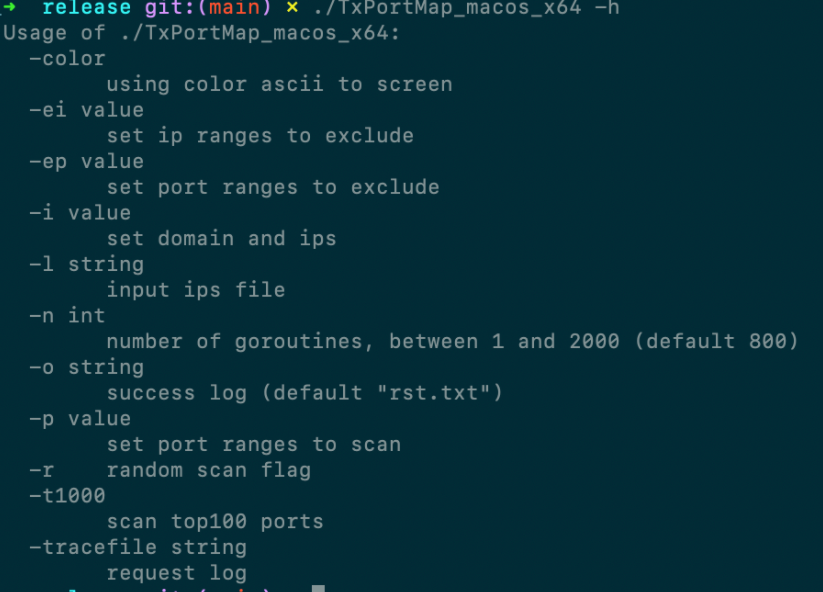Click the terminal cursor block
This screenshot has width=823, height=592.
[318, 588]
